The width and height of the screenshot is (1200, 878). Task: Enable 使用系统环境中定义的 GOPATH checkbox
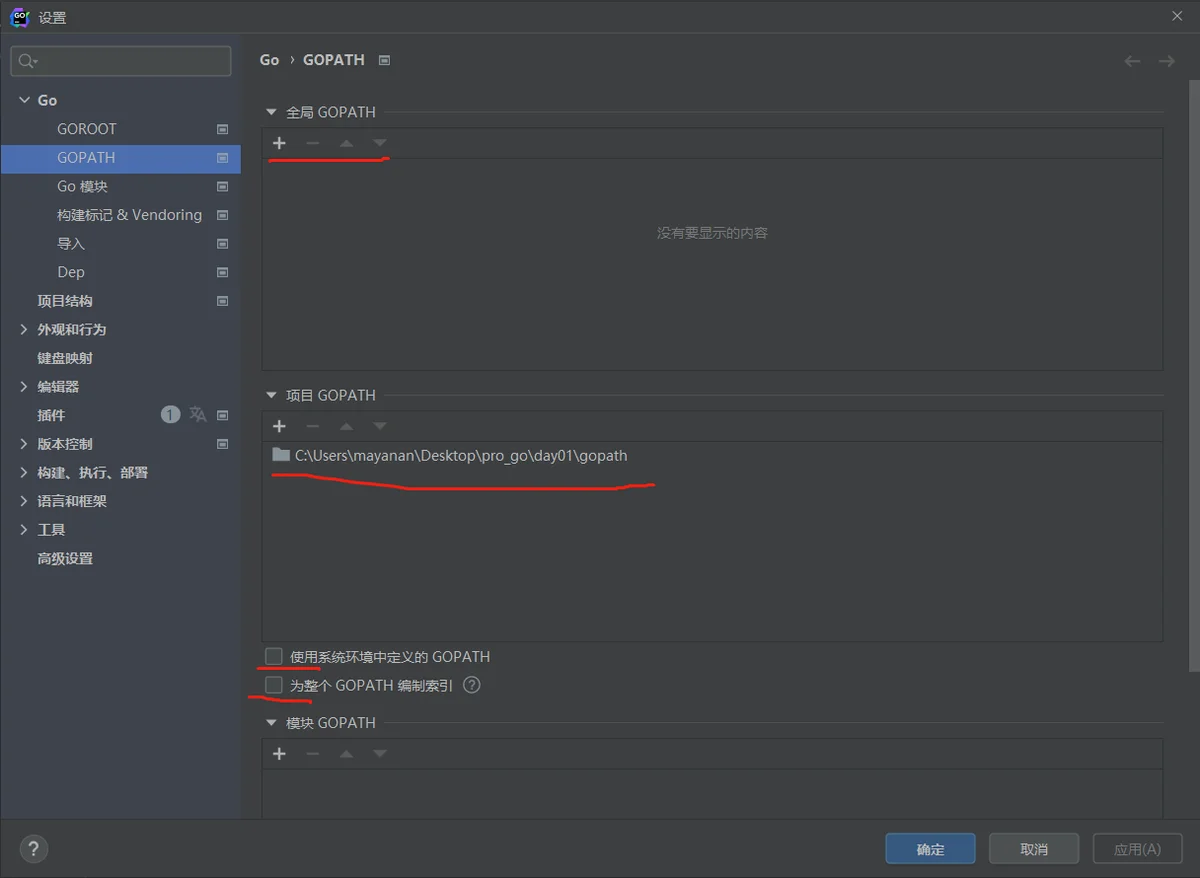[274, 657]
